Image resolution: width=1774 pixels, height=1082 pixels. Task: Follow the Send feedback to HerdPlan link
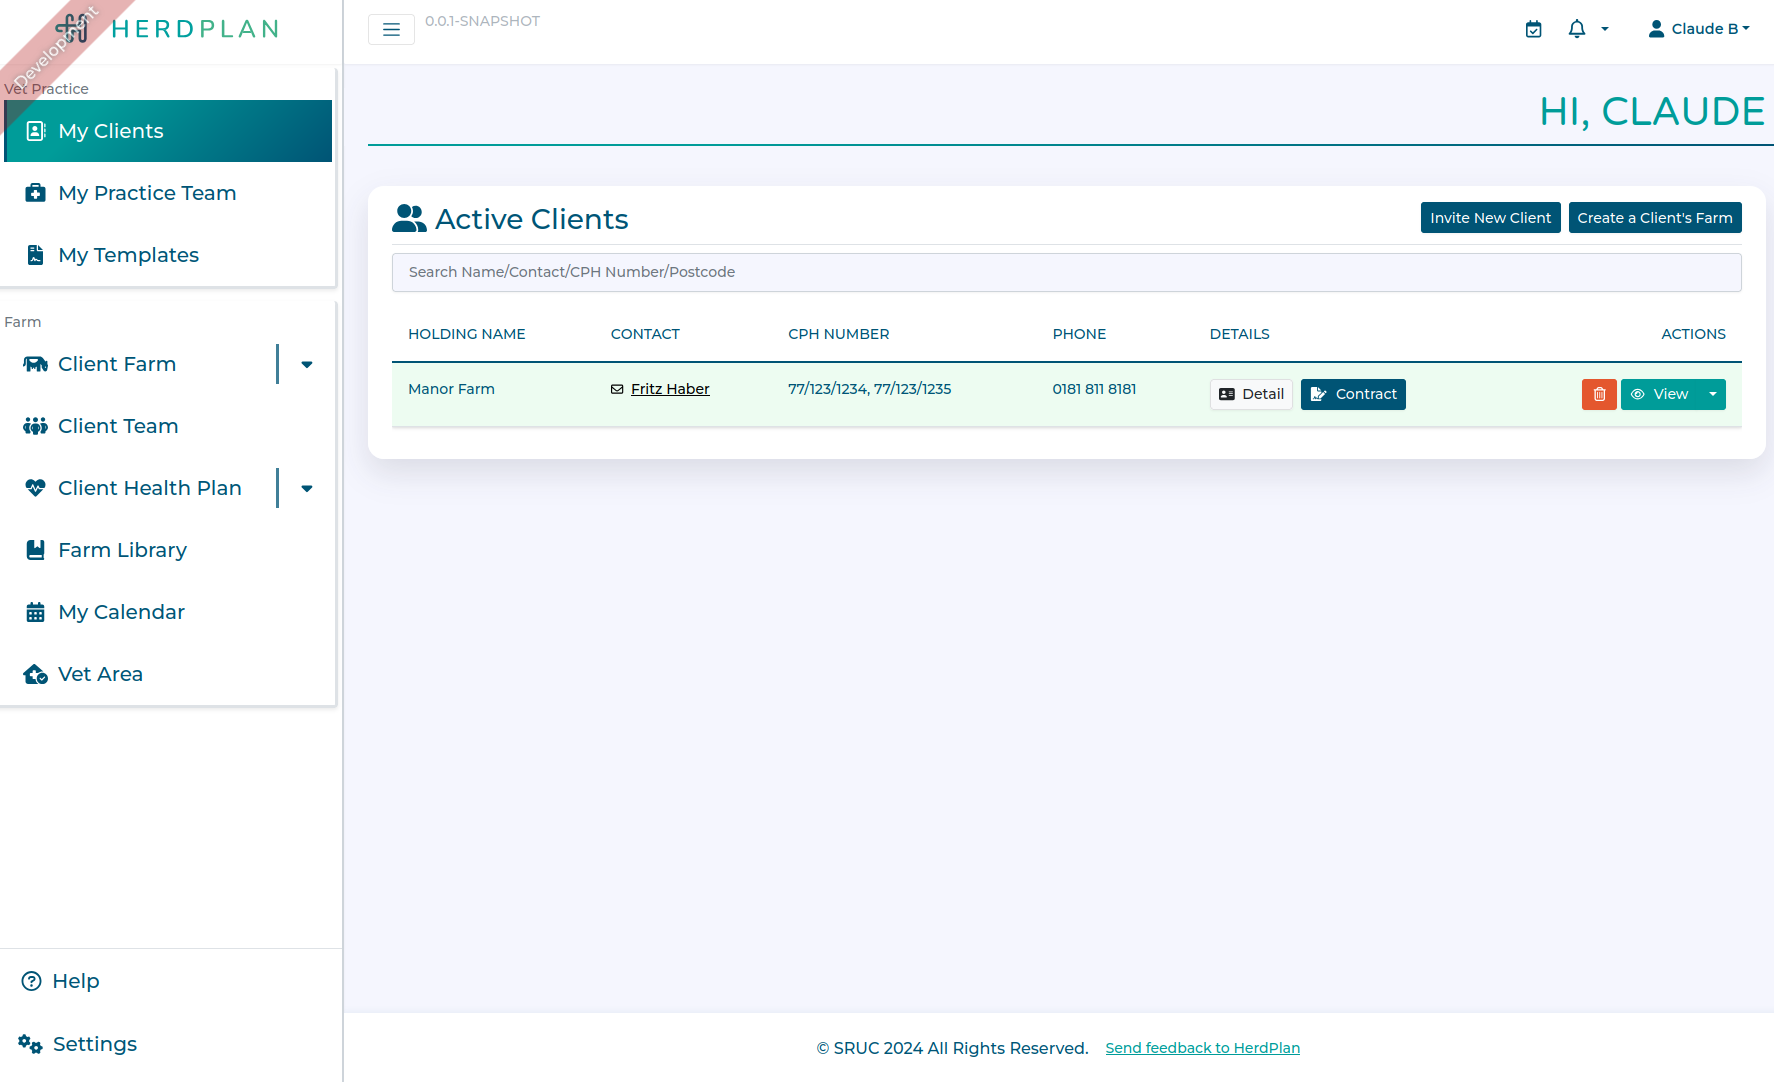(x=1202, y=1048)
